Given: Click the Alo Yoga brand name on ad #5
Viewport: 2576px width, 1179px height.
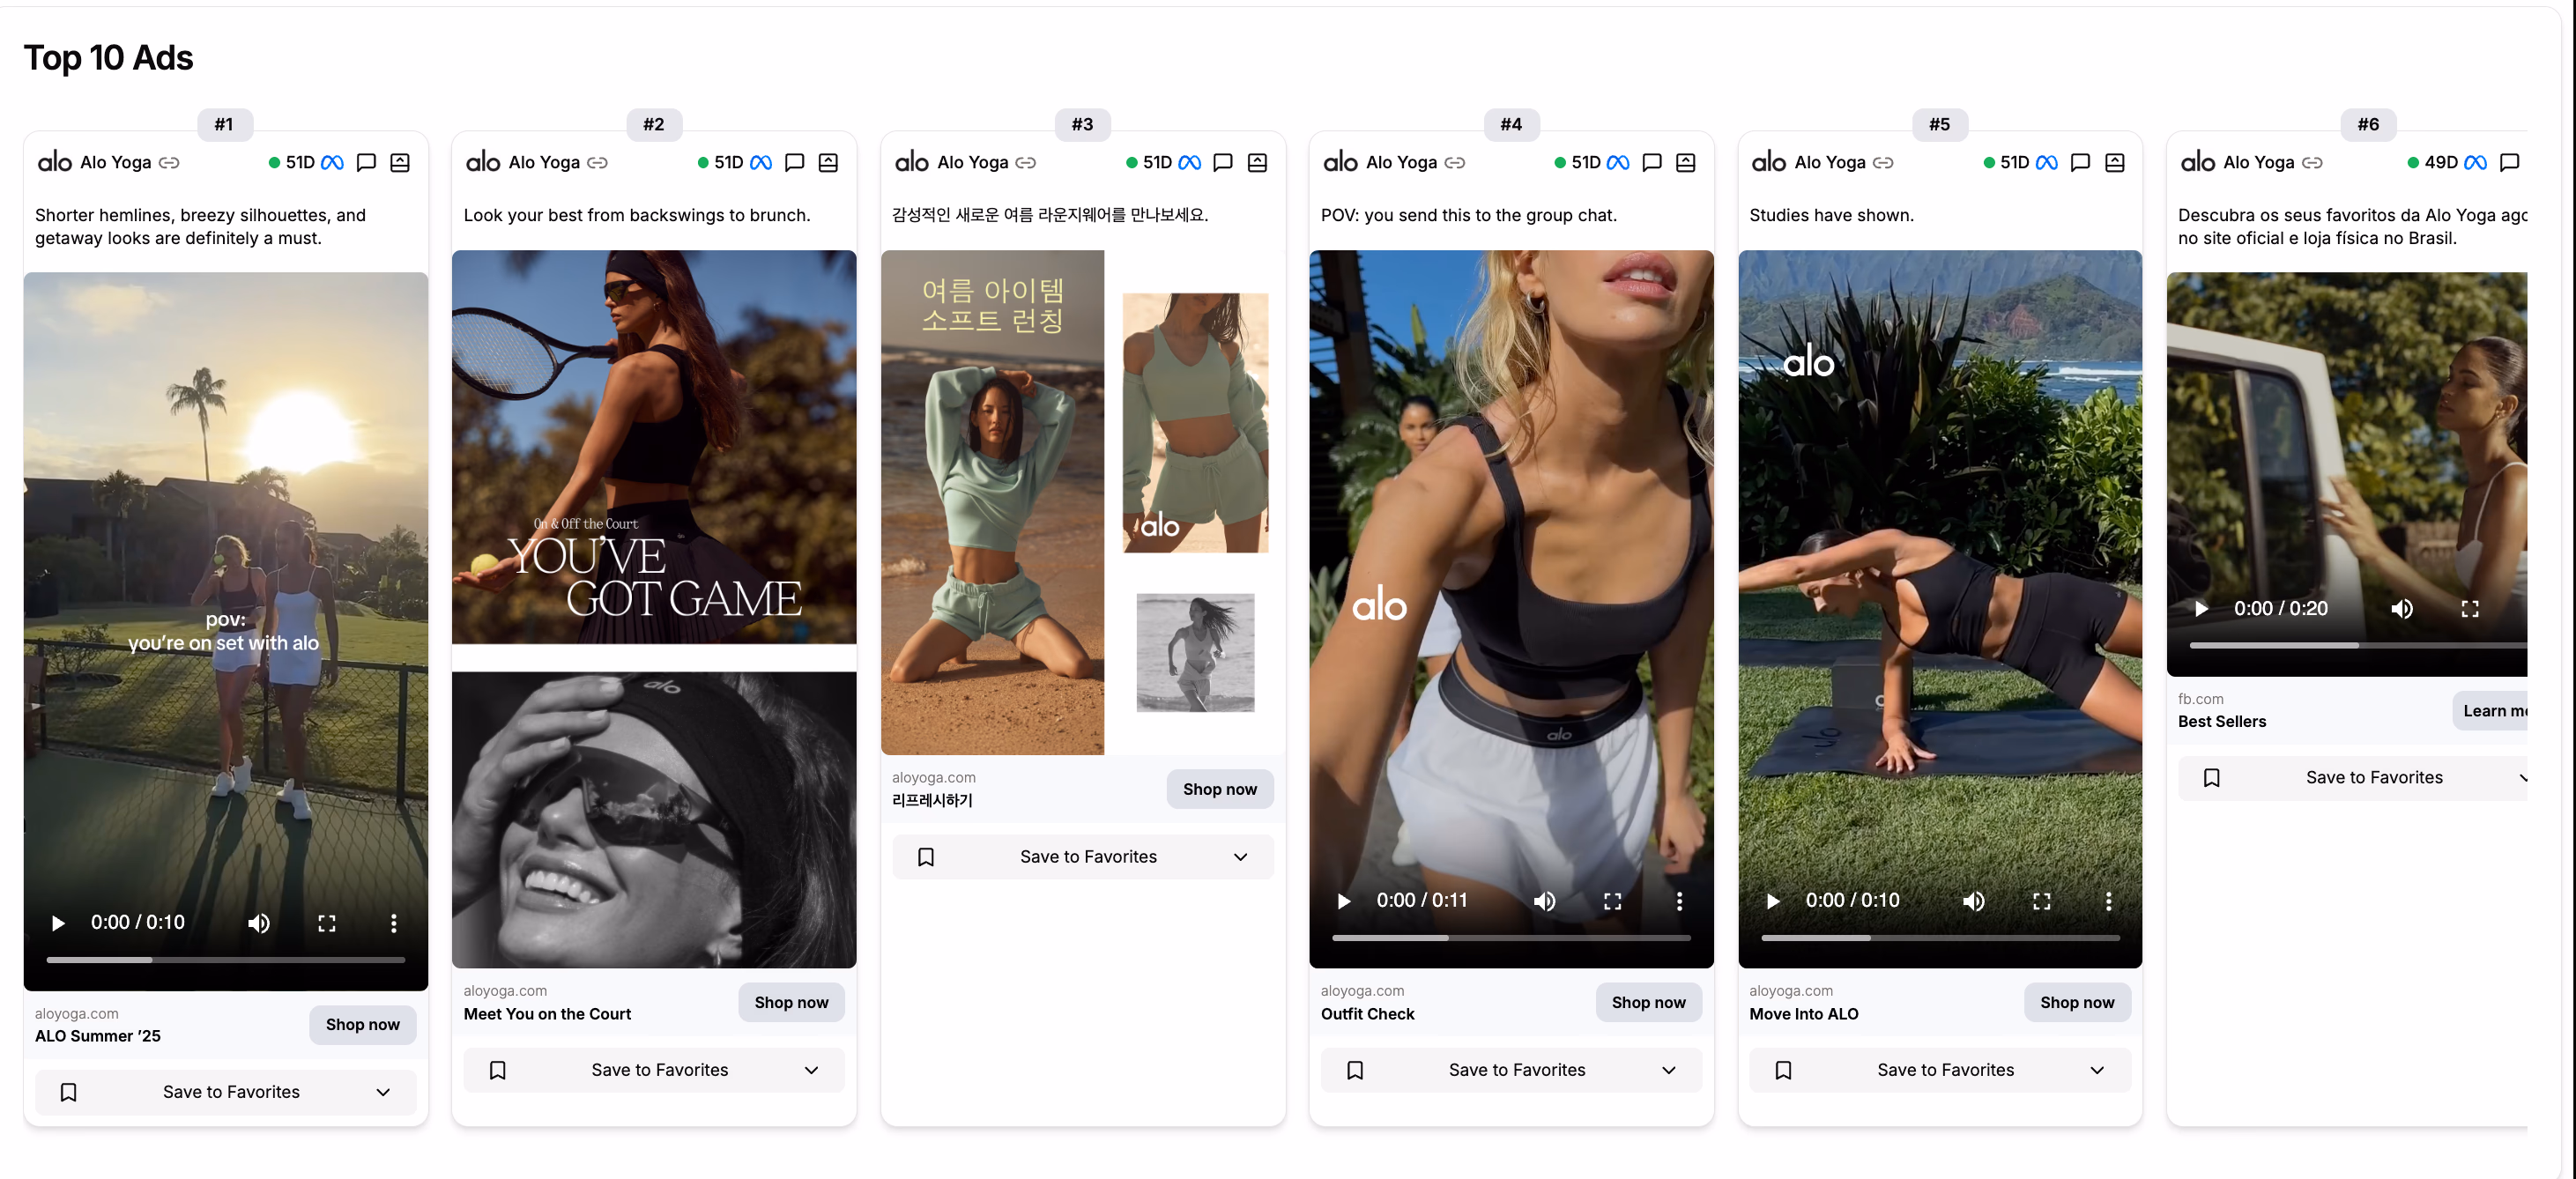Looking at the screenshot, I should click(1830, 162).
